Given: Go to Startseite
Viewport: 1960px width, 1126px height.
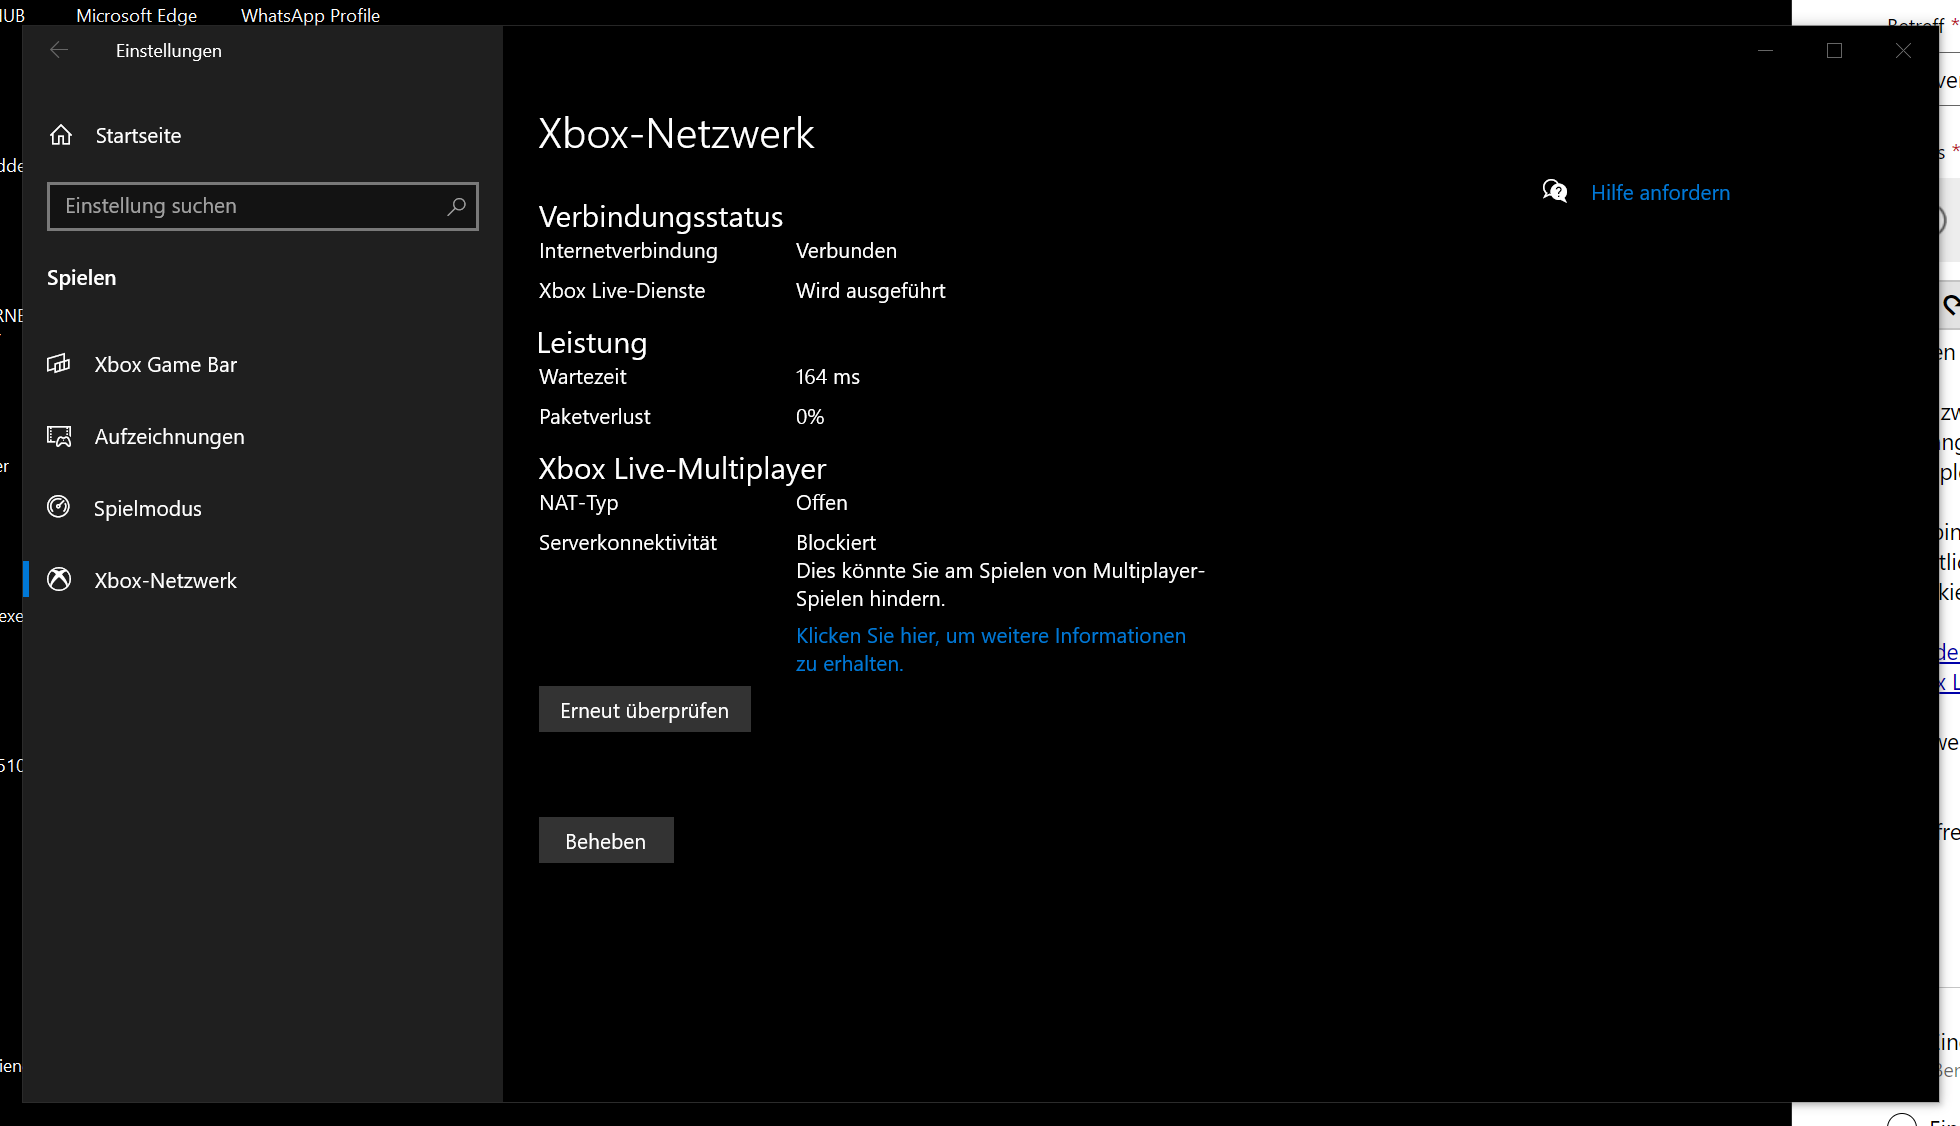Looking at the screenshot, I should [x=262, y=135].
